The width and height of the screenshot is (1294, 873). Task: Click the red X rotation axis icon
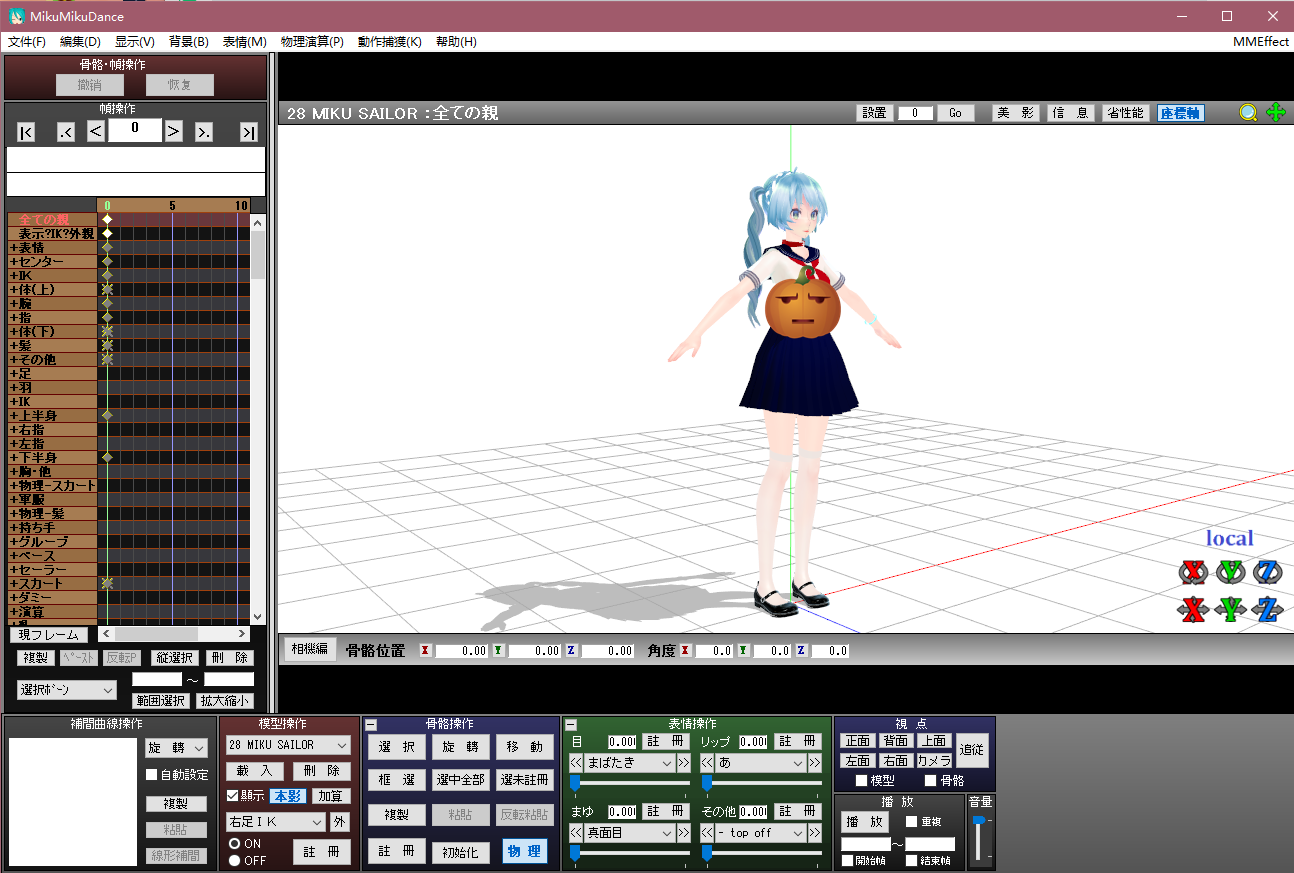(1192, 572)
